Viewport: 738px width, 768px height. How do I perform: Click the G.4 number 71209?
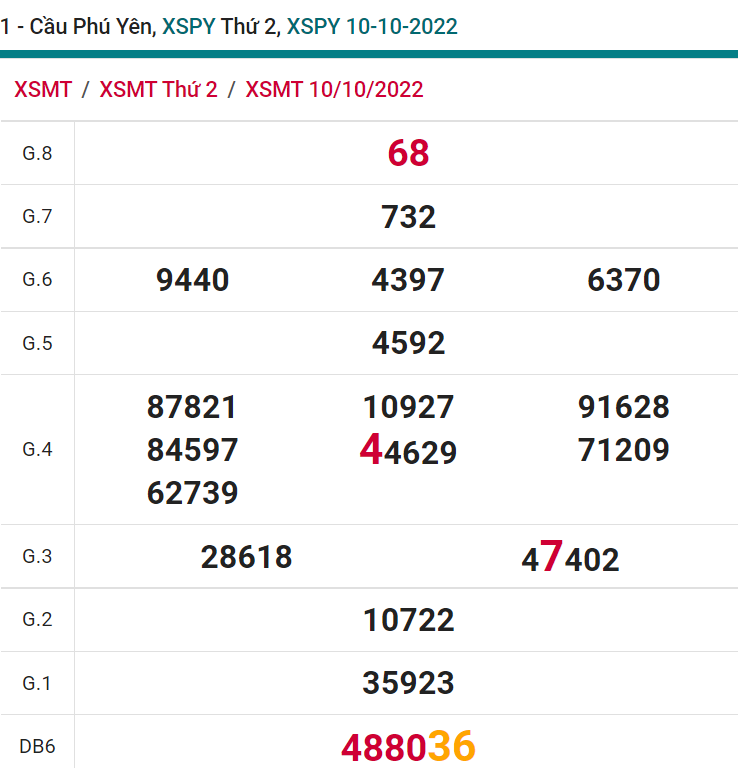coord(624,450)
